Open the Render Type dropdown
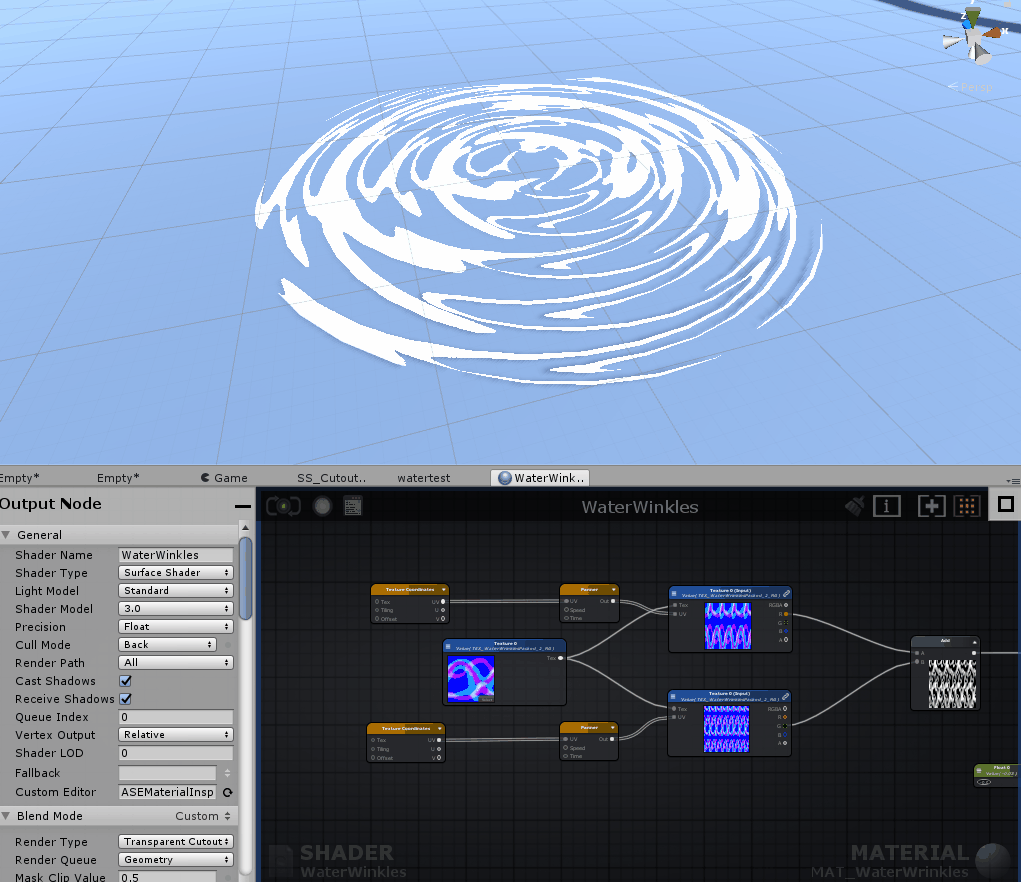 click(x=176, y=842)
